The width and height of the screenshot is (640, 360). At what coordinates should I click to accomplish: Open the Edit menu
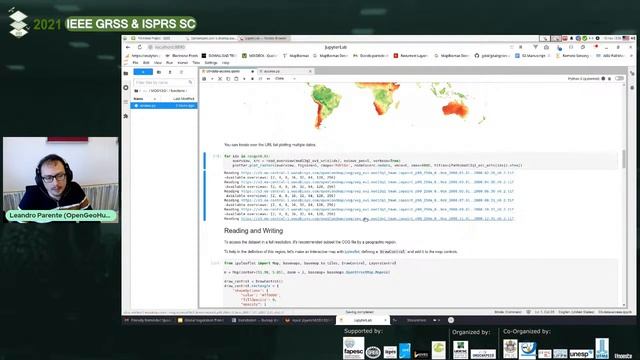coord(146,63)
